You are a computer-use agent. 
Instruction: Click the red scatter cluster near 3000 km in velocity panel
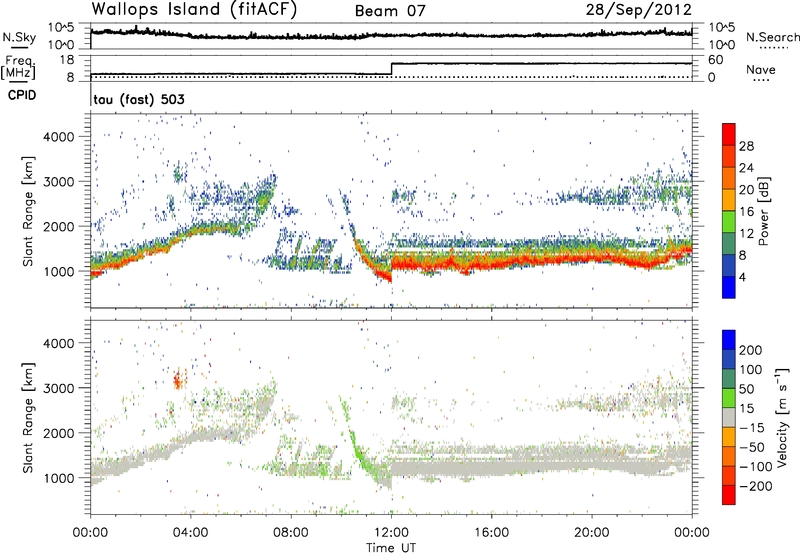click(x=178, y=380)
